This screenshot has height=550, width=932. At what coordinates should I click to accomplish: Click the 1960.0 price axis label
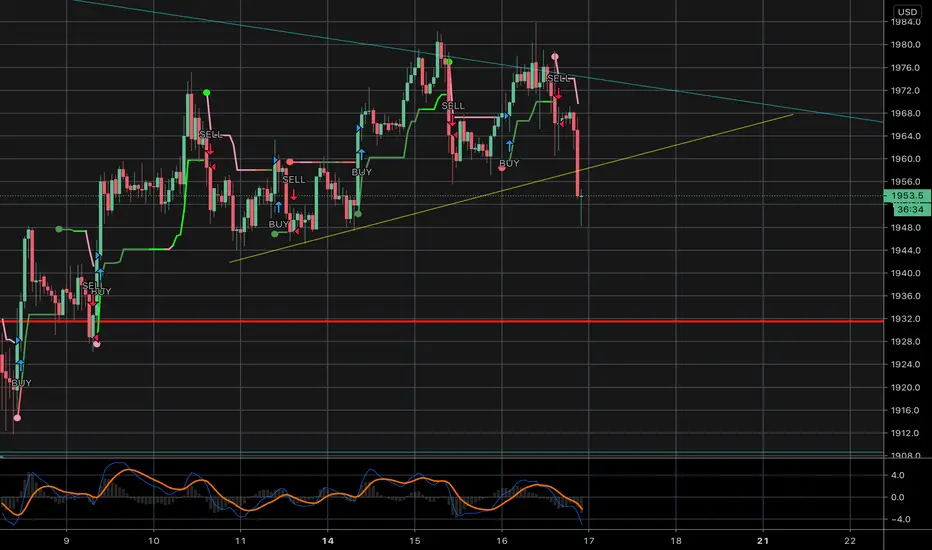pyautogui.click(x=905, y=159)
